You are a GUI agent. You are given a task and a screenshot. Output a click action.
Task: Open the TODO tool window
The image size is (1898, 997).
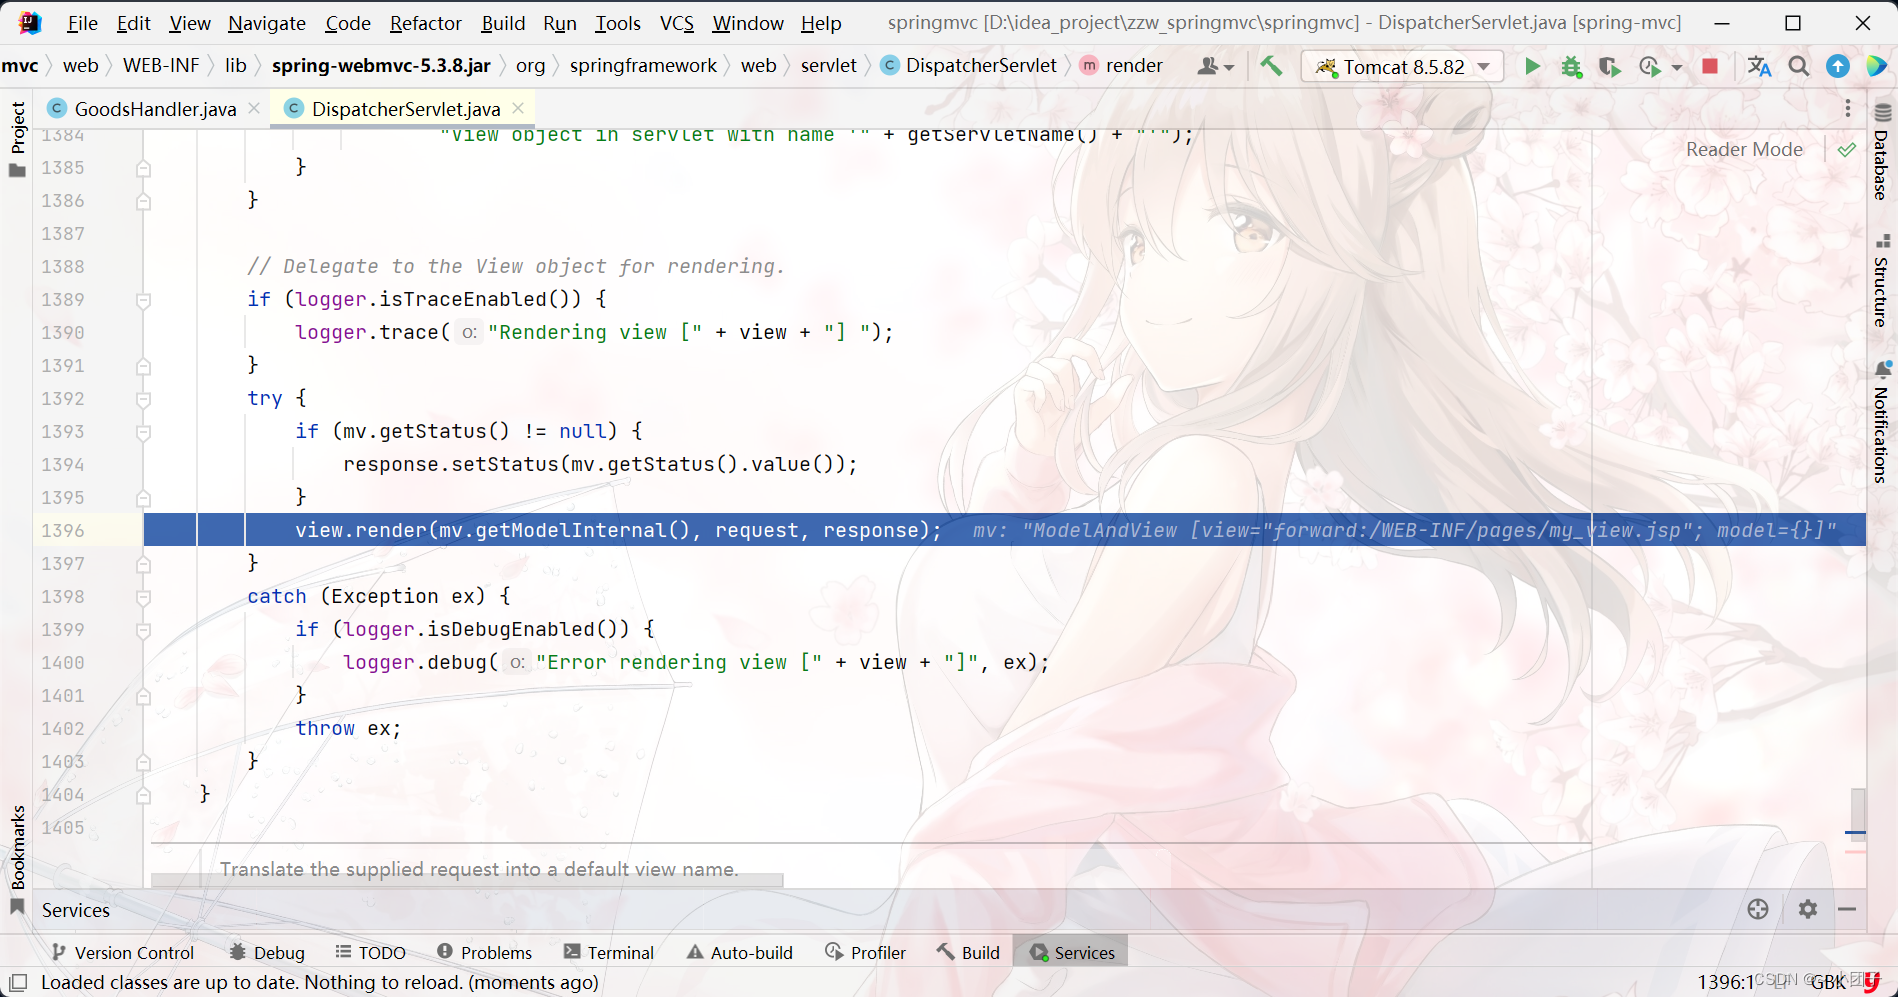pyautogui.click(x=371, y=952)
